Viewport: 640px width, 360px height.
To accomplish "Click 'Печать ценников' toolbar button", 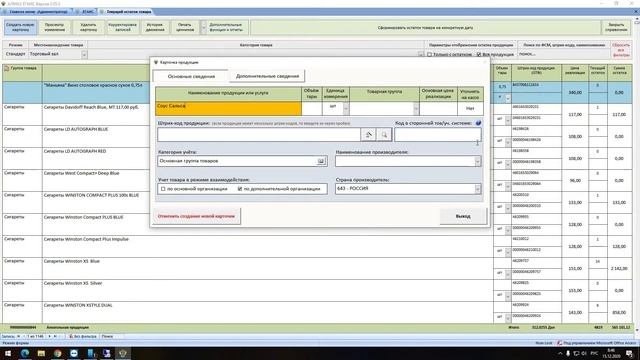I will click(x=185, y=27).
